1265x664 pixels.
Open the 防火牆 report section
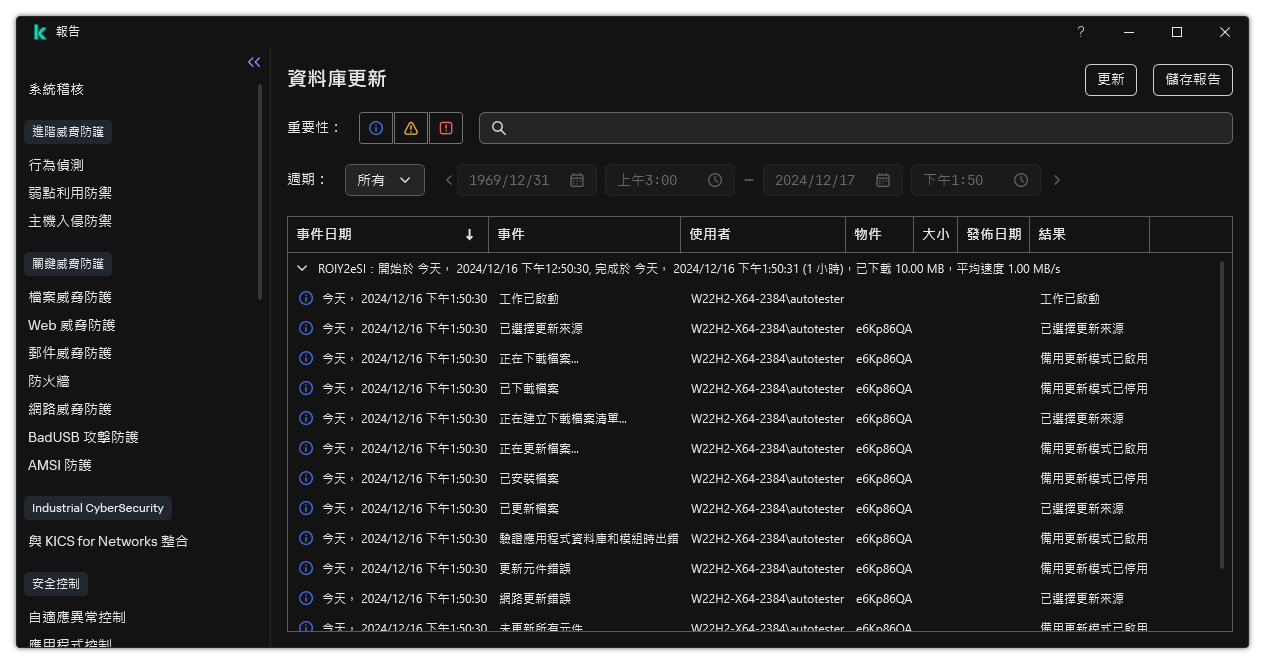tap(44, 381)
